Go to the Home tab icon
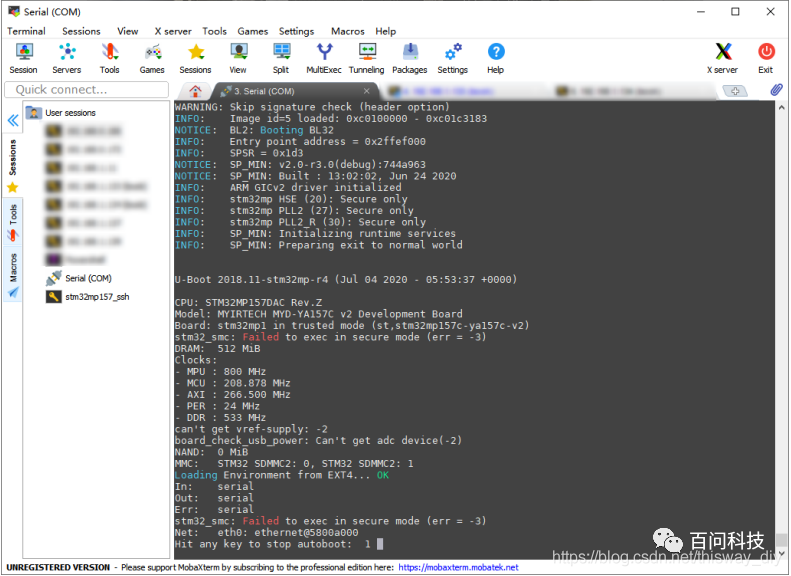Viewport: 791px width, 576px height. tap(195, 91)
